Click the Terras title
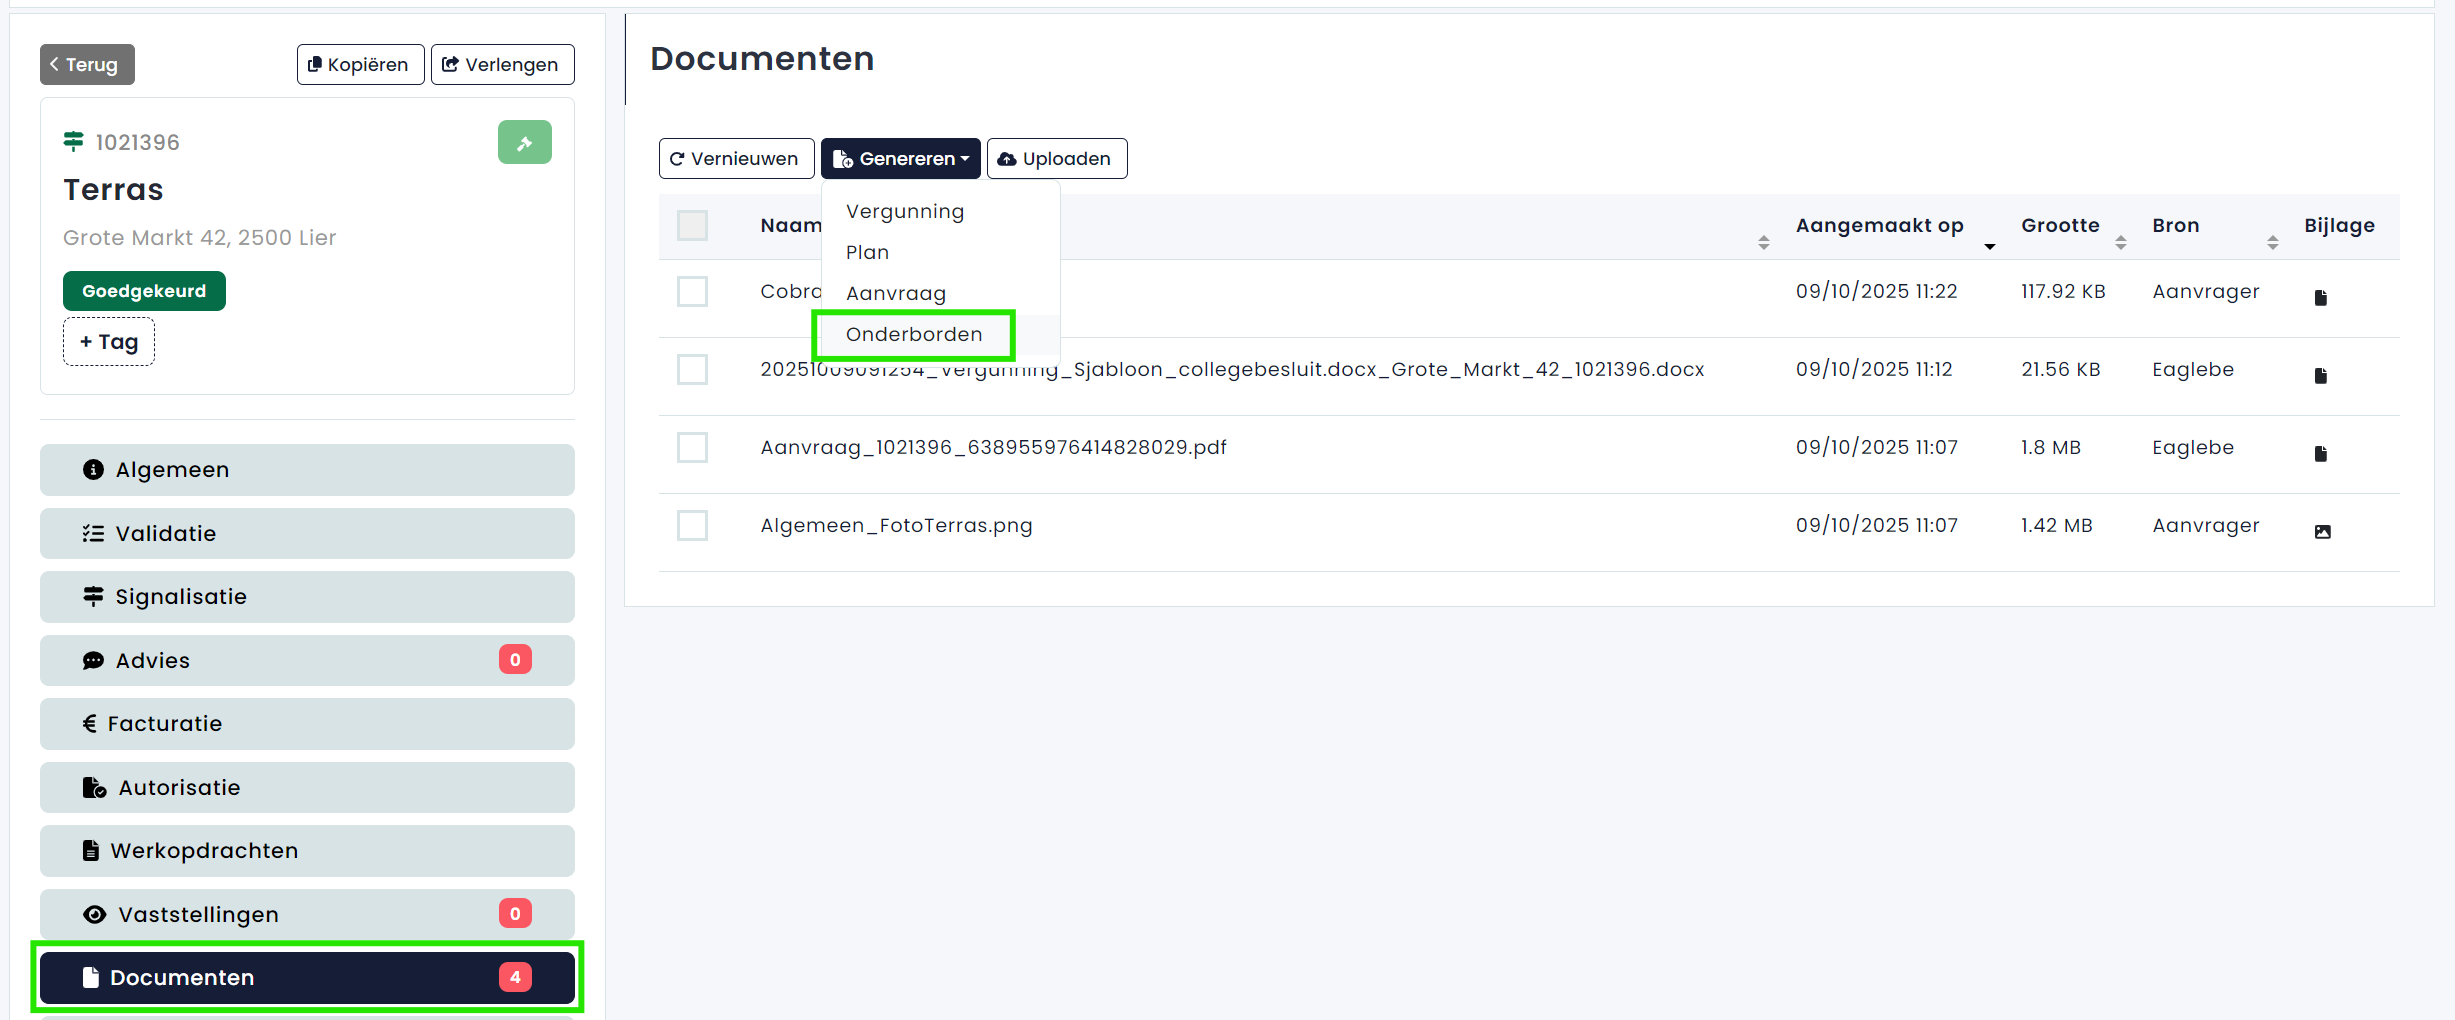 113,190
